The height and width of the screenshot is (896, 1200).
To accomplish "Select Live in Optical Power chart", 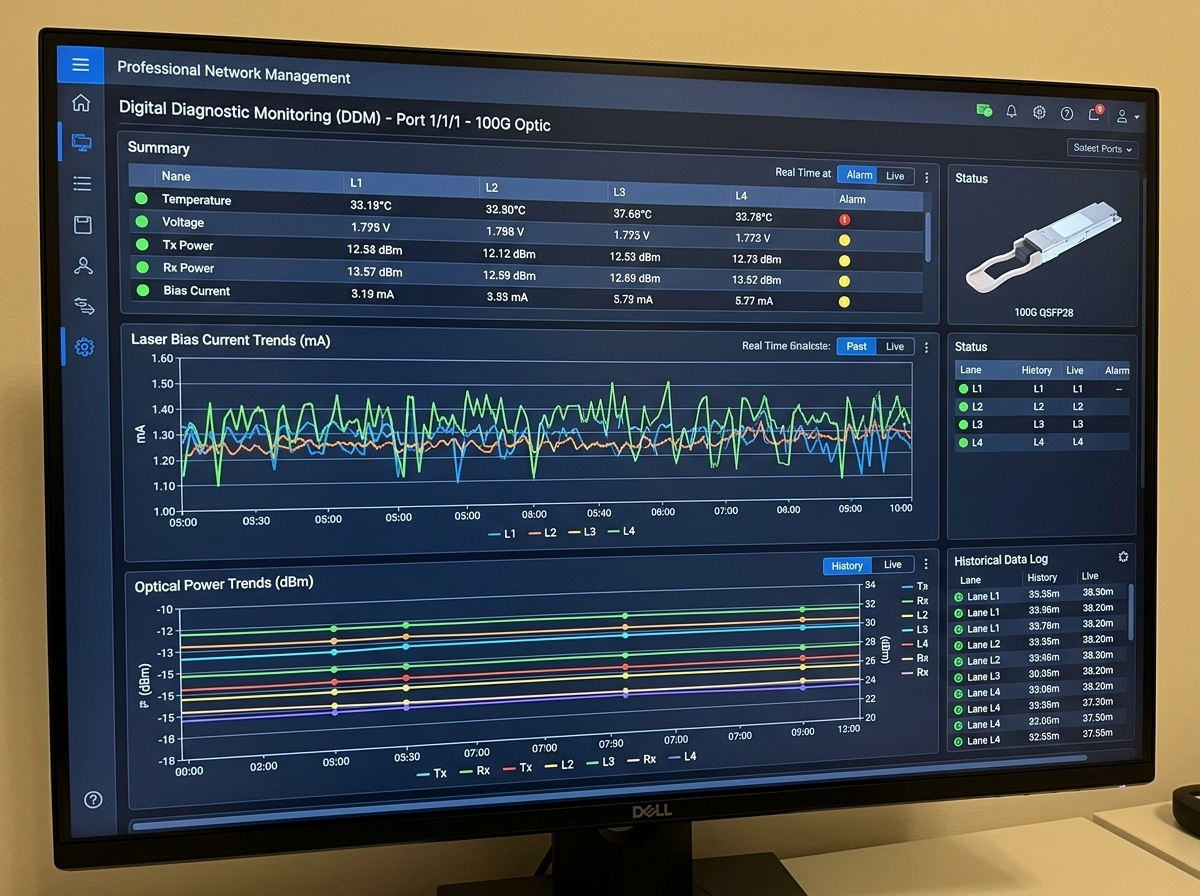I will [893, 565].
